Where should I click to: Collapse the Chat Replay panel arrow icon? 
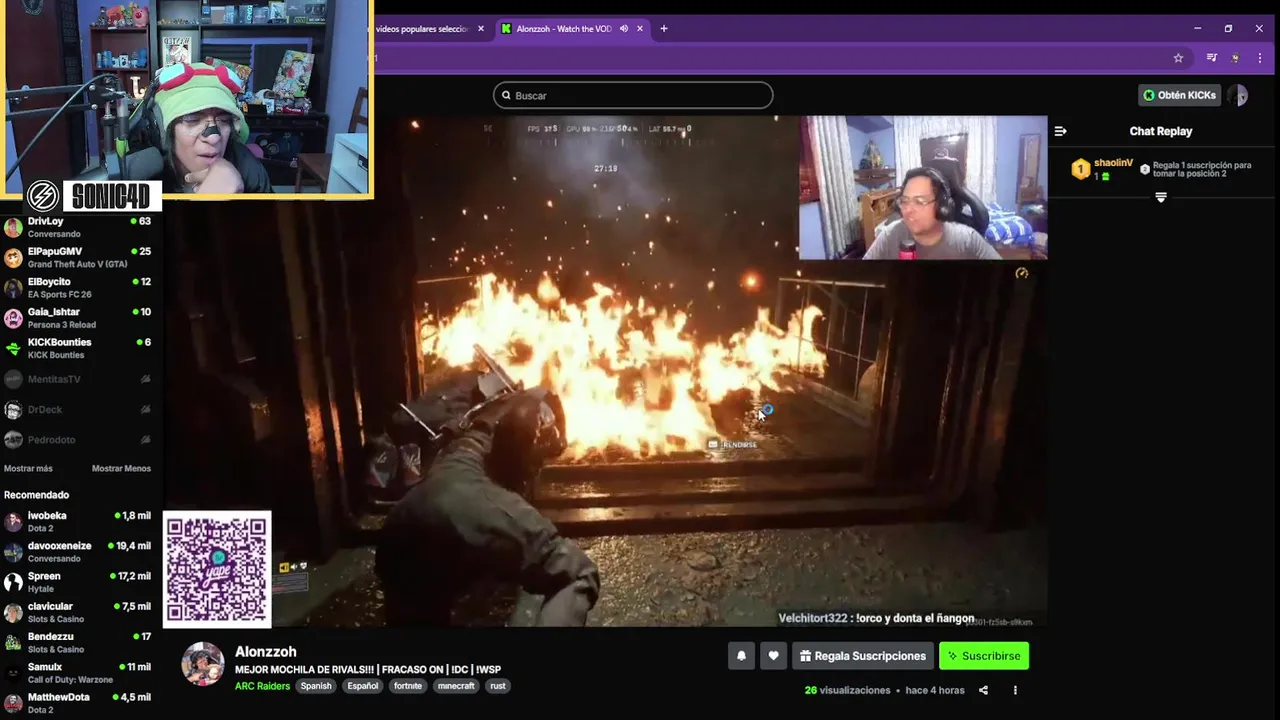[x=1060, y=131]
